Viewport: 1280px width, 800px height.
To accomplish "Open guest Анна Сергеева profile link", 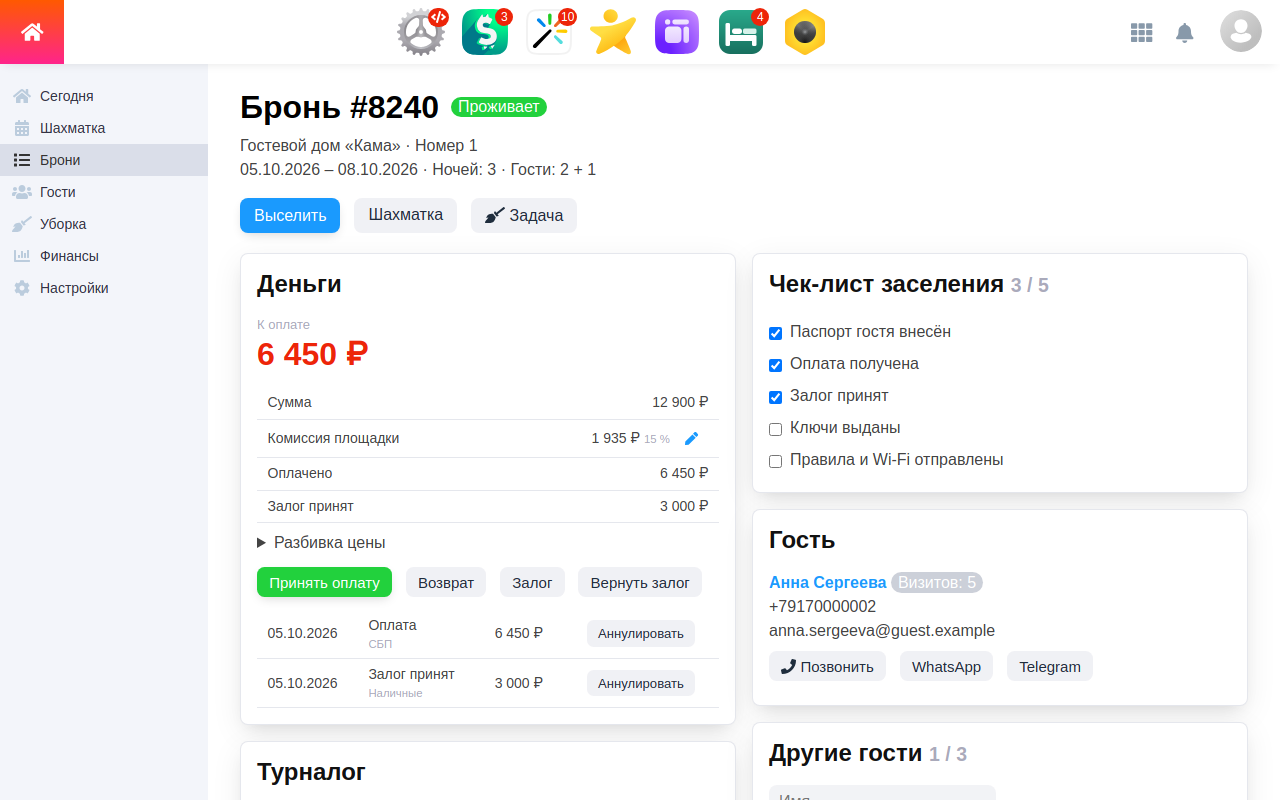I will (x=827, y=582).
